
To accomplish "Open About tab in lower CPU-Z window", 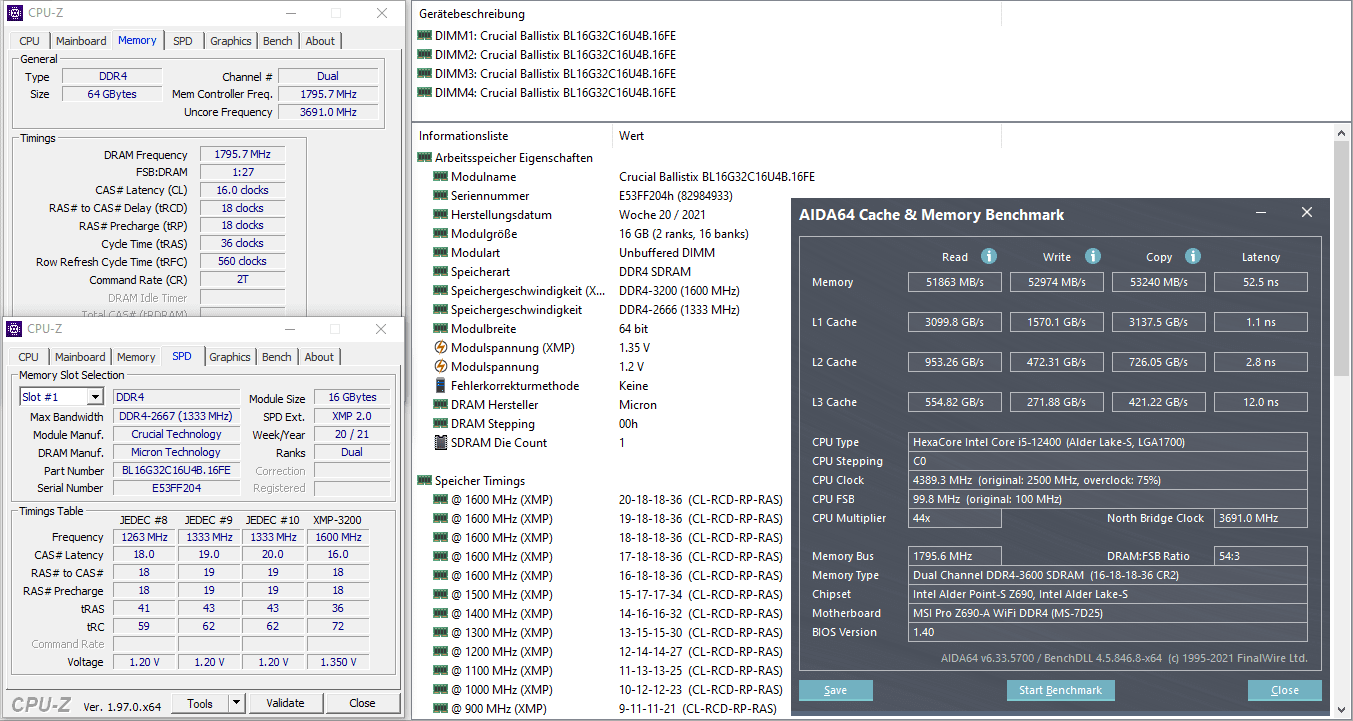I will [319, 357].
